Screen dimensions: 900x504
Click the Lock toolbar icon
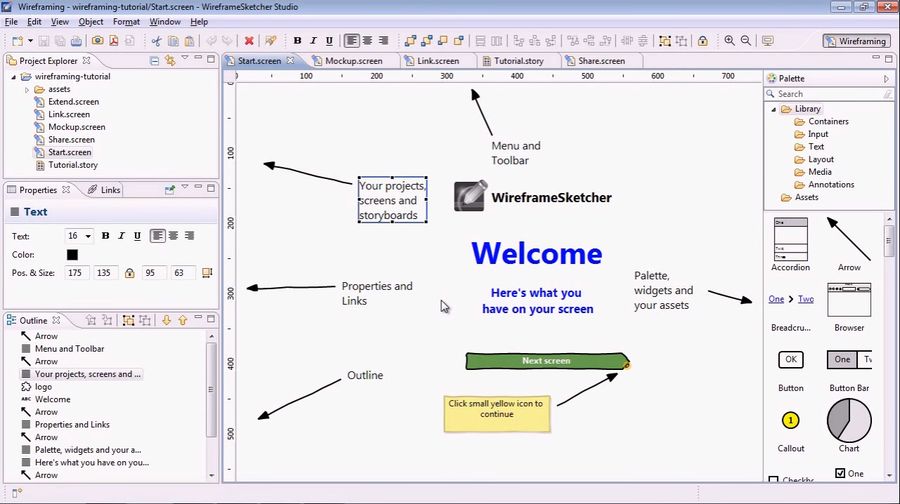703,41
